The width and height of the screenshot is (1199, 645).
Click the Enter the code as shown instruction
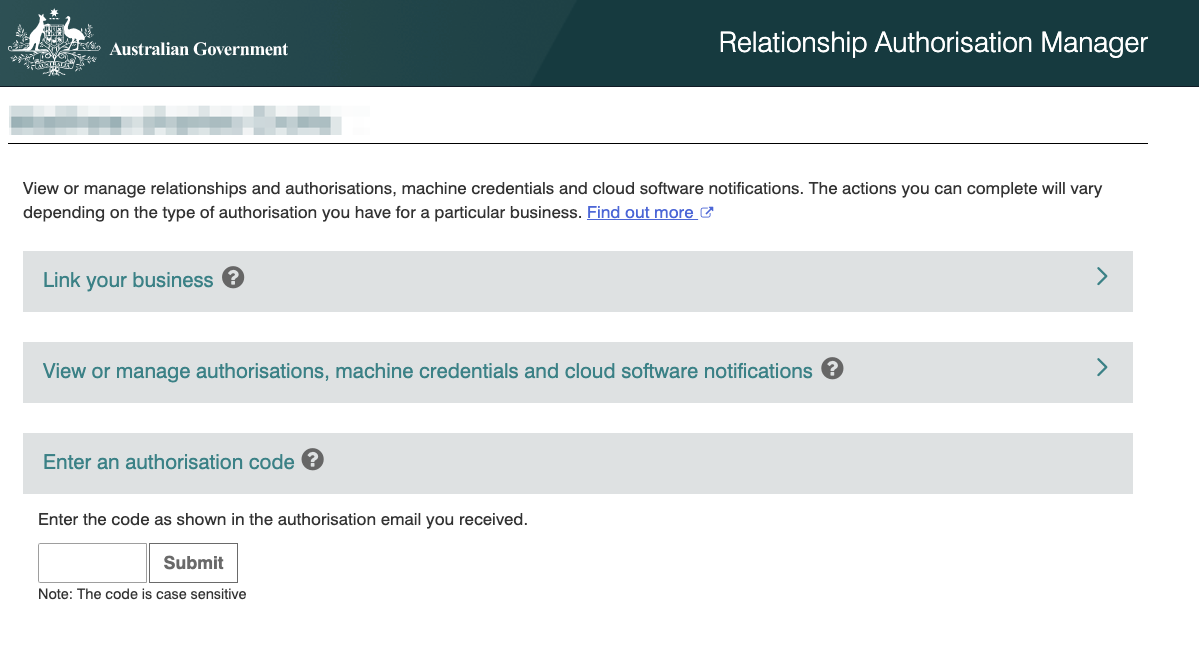pyautogui.click(x=282, y=520)
